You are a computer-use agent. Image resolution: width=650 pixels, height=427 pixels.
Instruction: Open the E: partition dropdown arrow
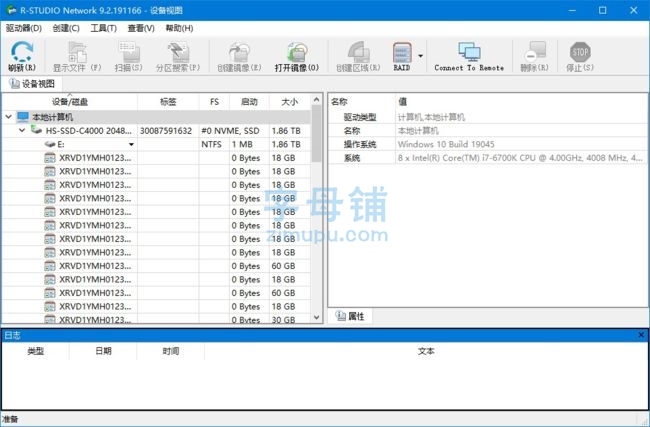[x=131, y=144]
